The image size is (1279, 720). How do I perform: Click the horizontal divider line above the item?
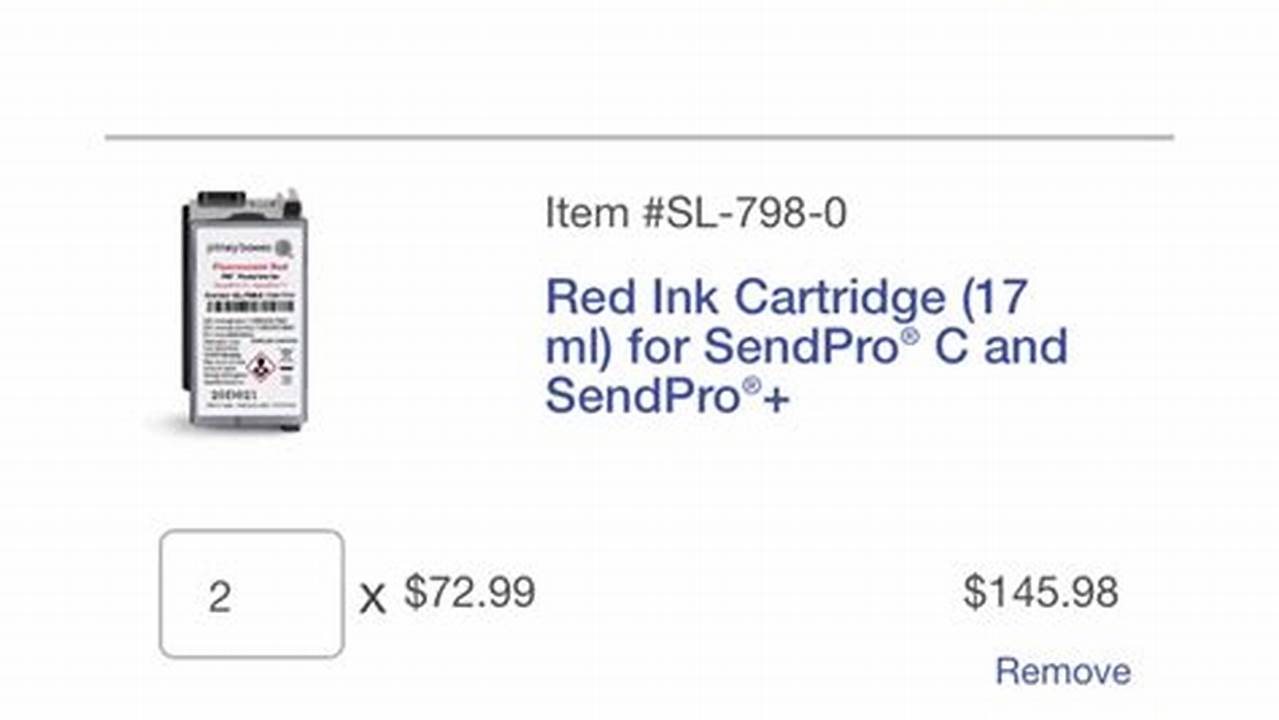(x=640, y=129)
